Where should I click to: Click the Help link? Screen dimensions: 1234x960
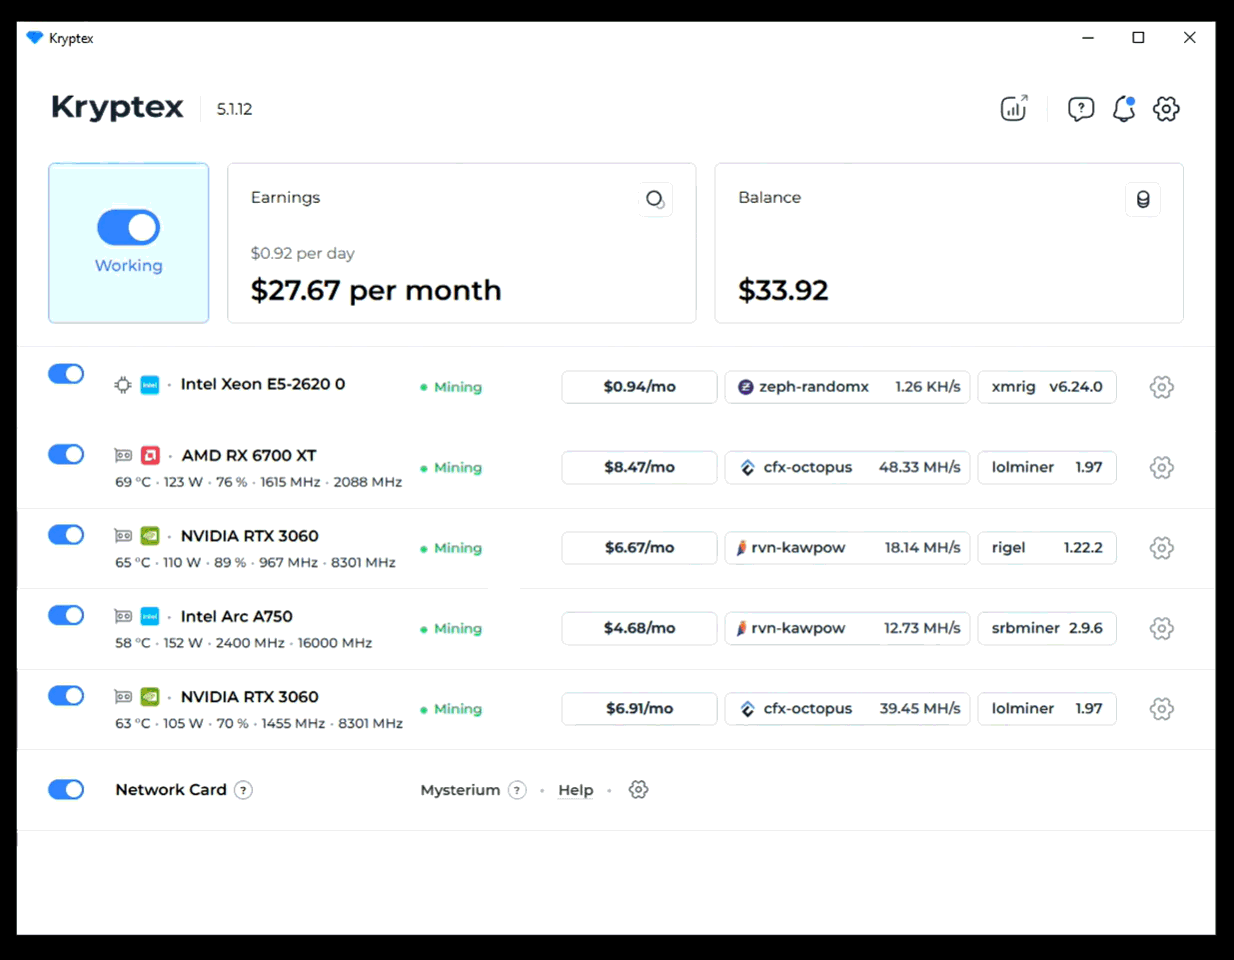575,790
